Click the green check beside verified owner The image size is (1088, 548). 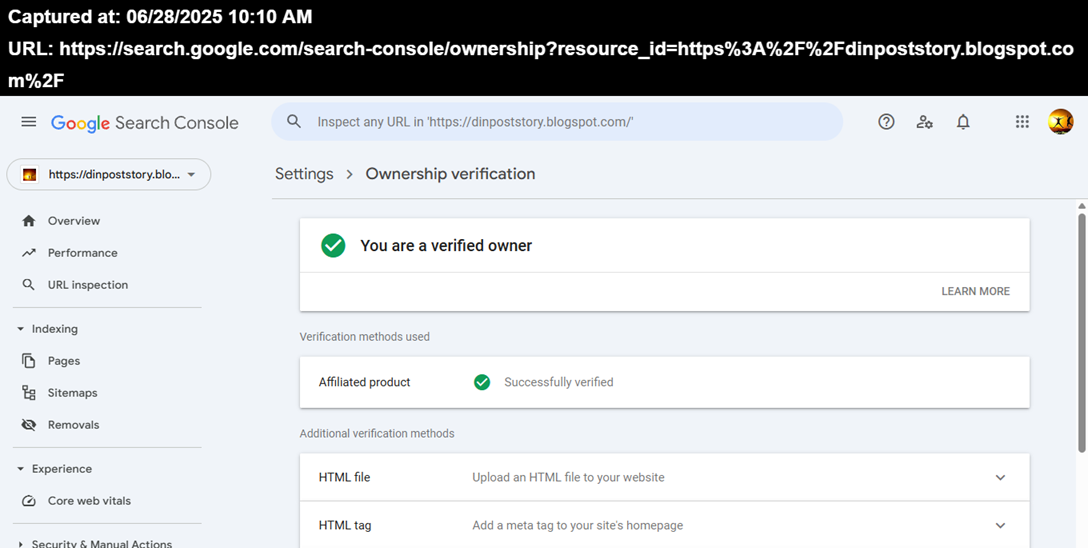pos(333,246)
